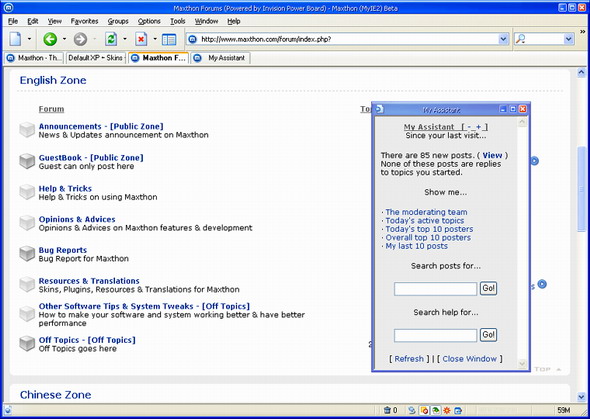
Task: Click the grey Forward arrow button
Action: (x=80, y=39)
